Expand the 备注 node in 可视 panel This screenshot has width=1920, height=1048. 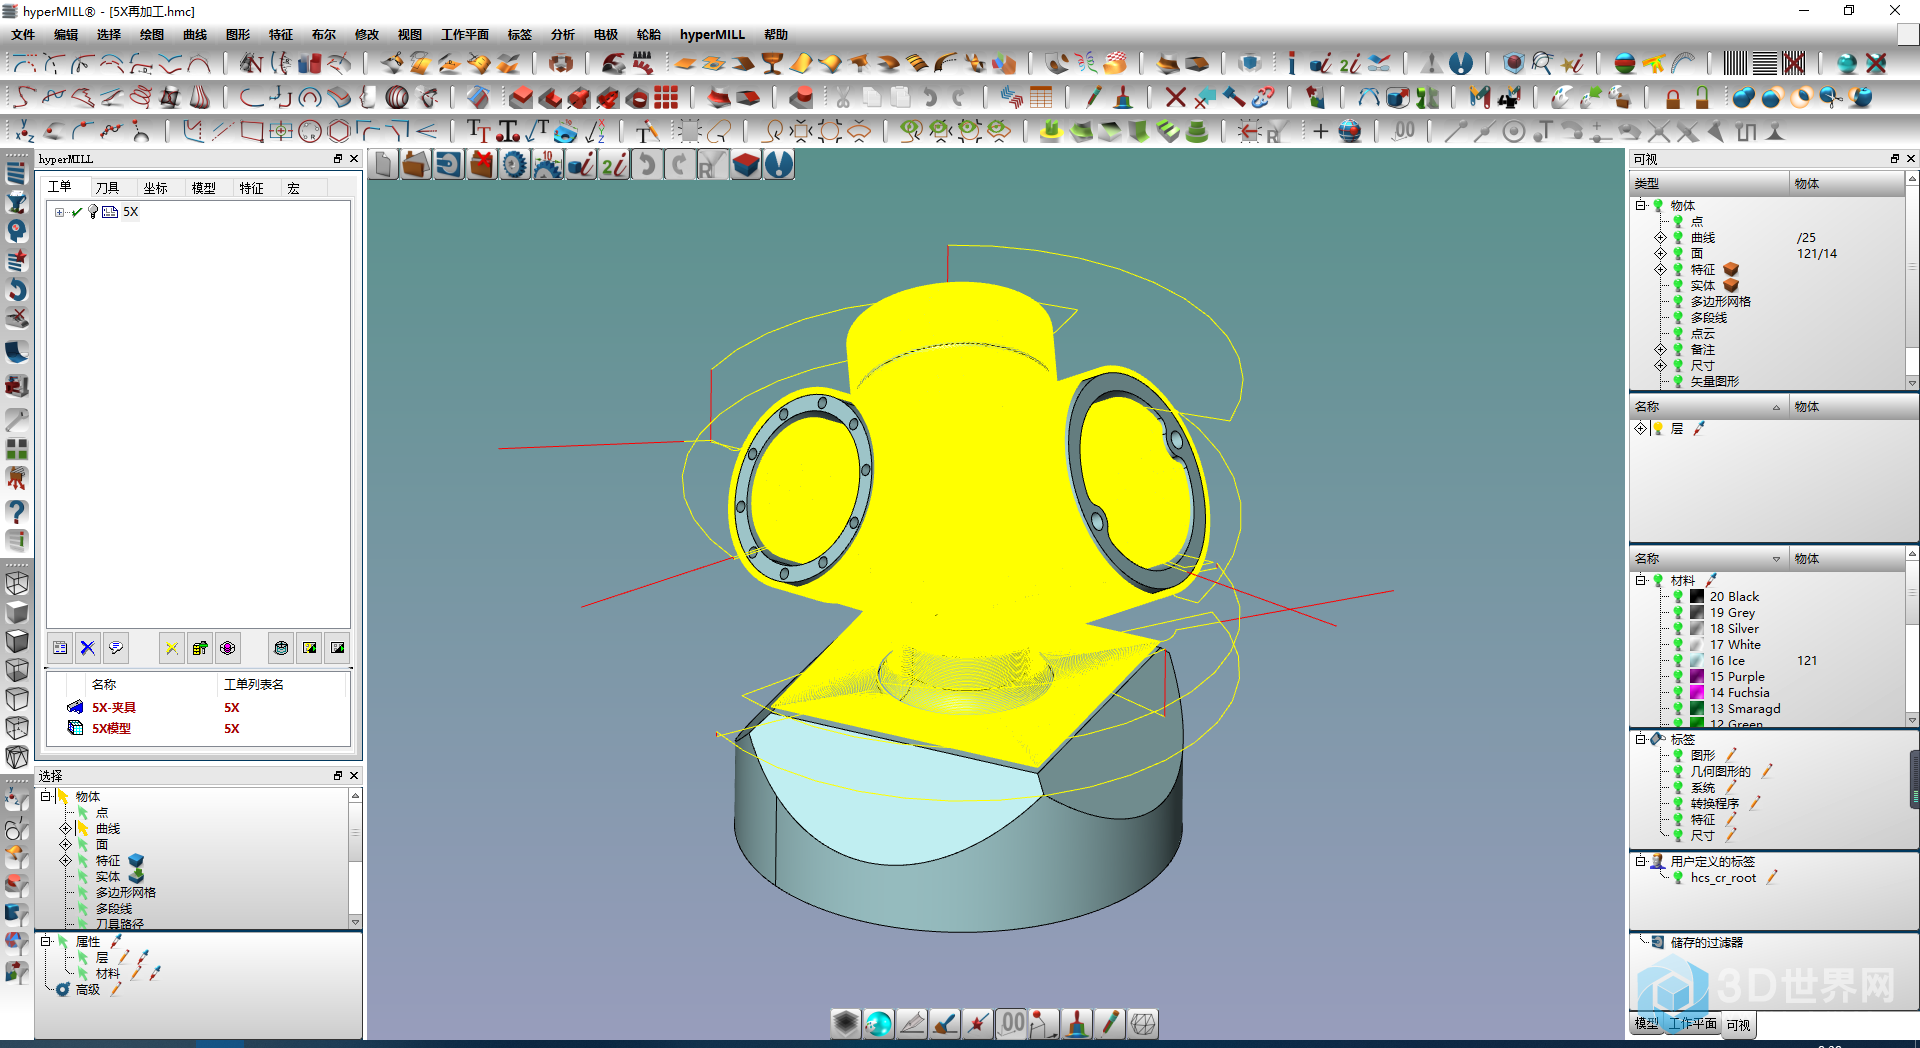click(x=1660, y=350)
